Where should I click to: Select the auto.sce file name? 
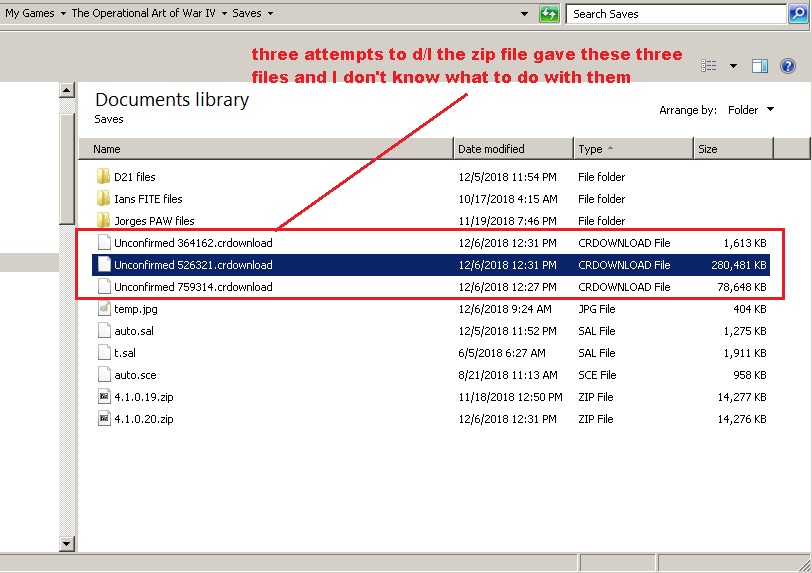coord(135,375)
